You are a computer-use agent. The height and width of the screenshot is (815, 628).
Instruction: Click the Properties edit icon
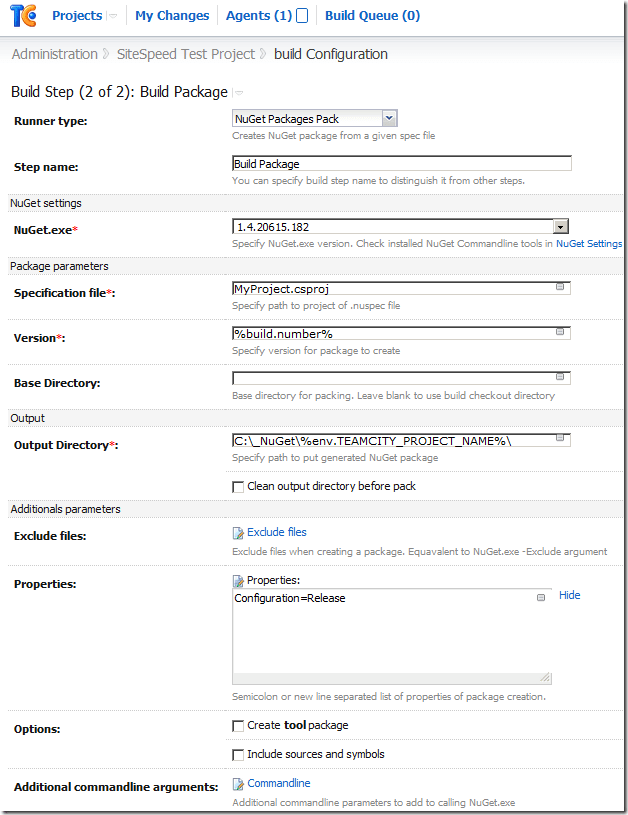[x=238, y=581]
